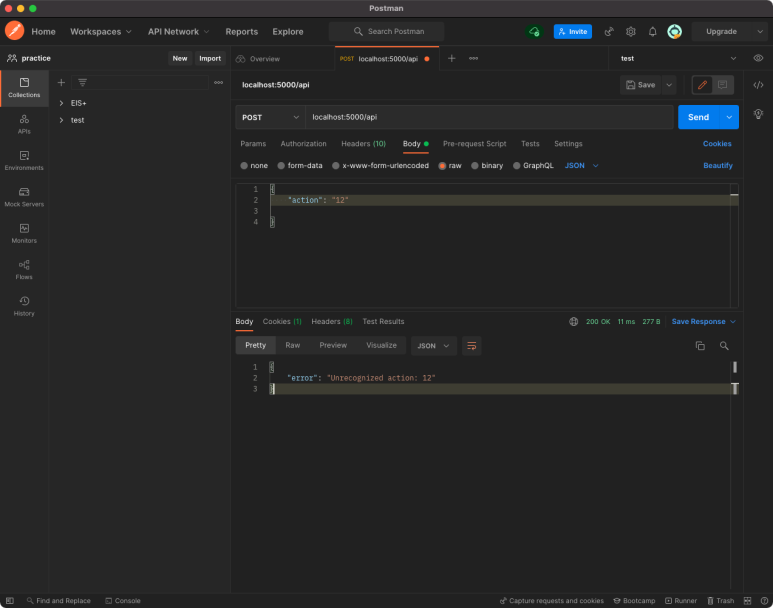Screen dimensions: 773x608
Task: Toggle the sidebar icon in status bar
Action: [x=10, y=601]
